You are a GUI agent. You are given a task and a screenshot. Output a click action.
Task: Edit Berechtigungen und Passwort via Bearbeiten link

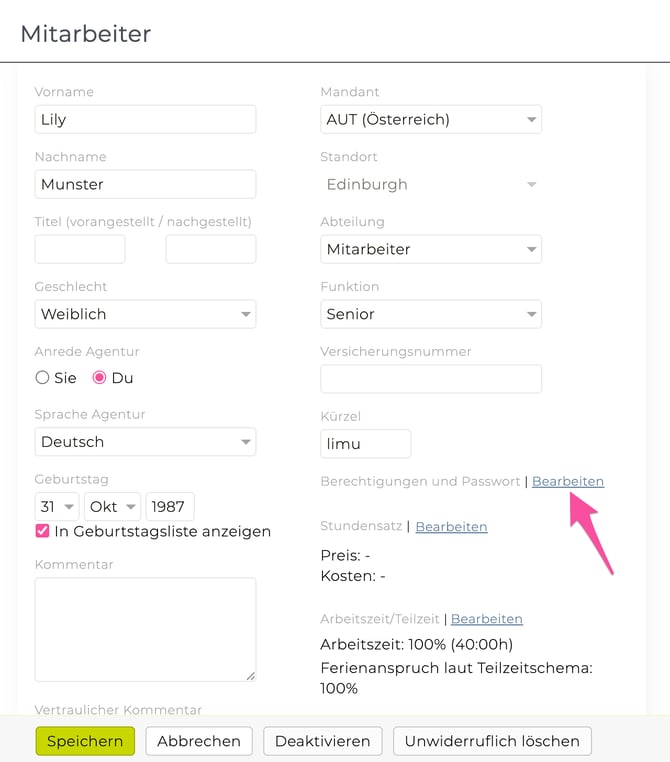(567, 481)
